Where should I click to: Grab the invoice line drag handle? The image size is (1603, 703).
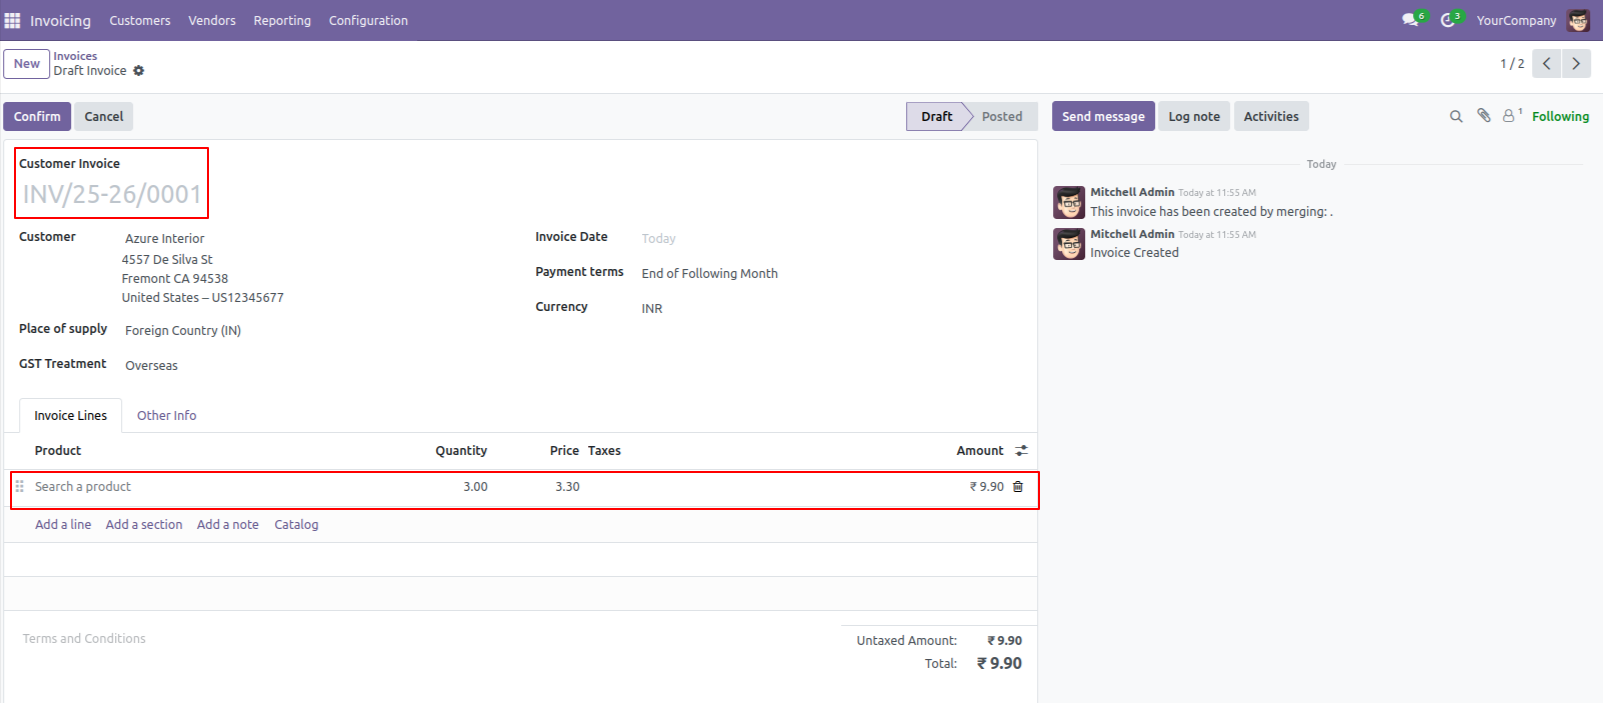pyautogui.click(x=19, y=486)
